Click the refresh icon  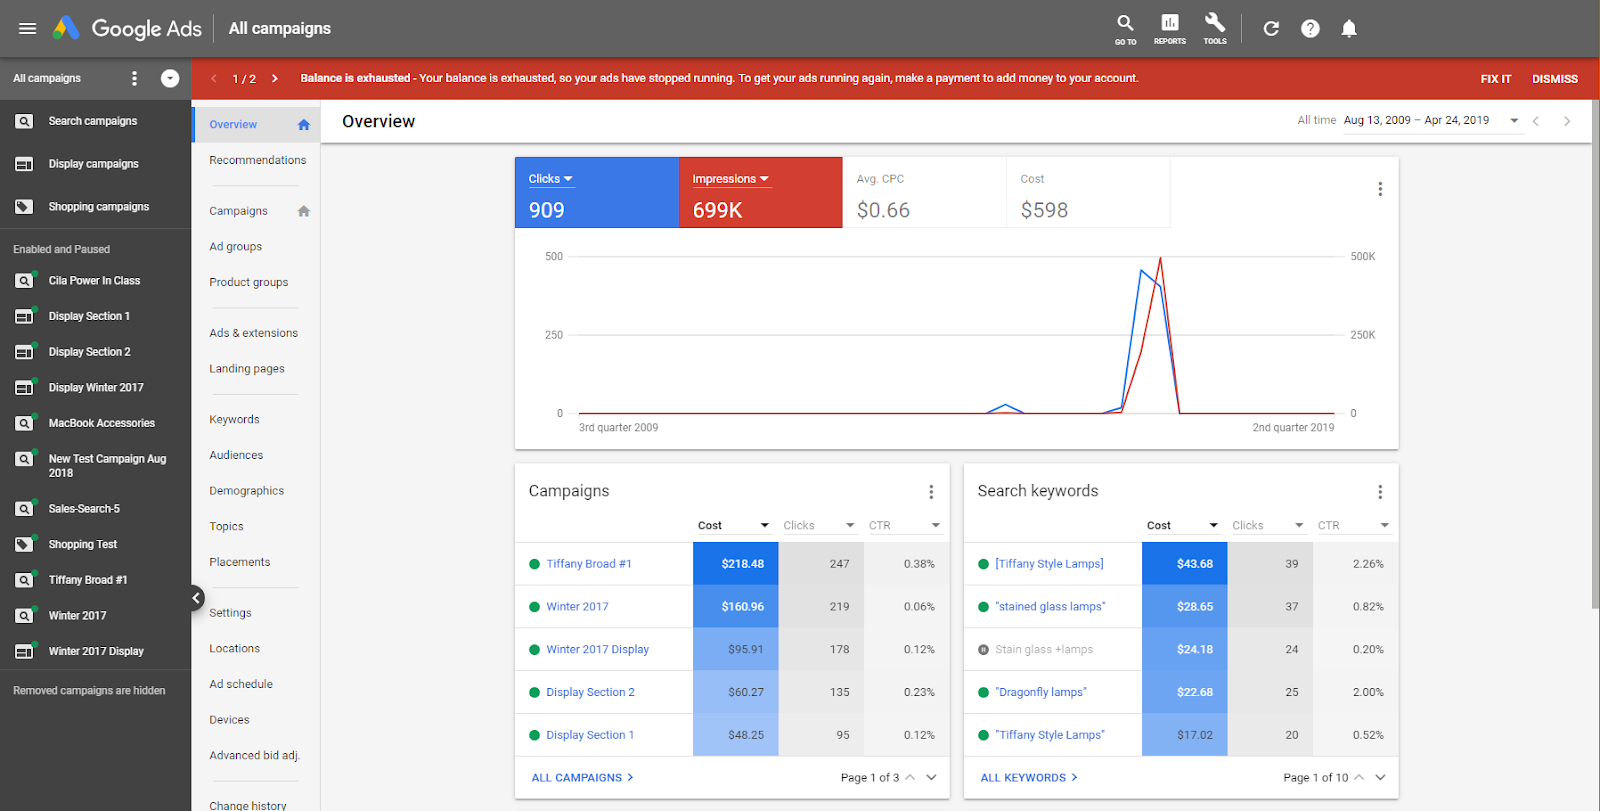(x=1271, y=28)
